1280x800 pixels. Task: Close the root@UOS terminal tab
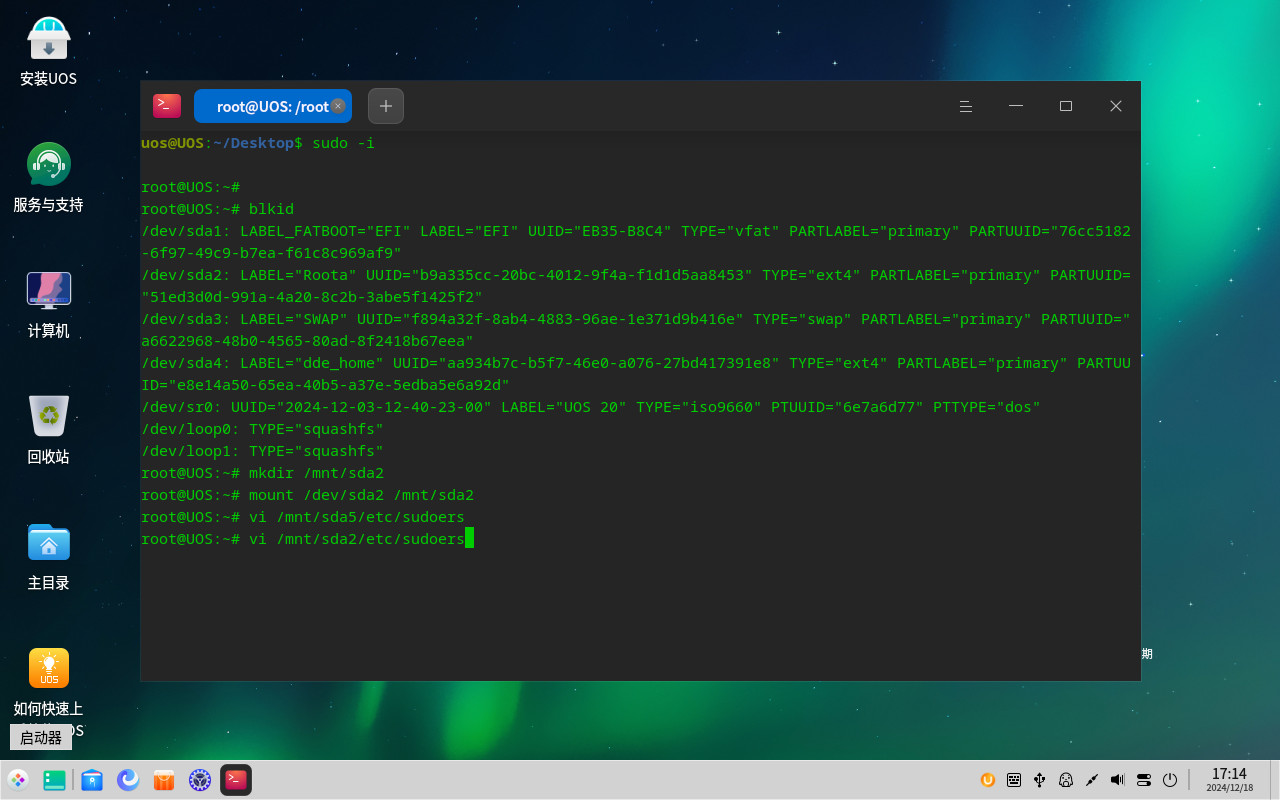click(338, 106)
